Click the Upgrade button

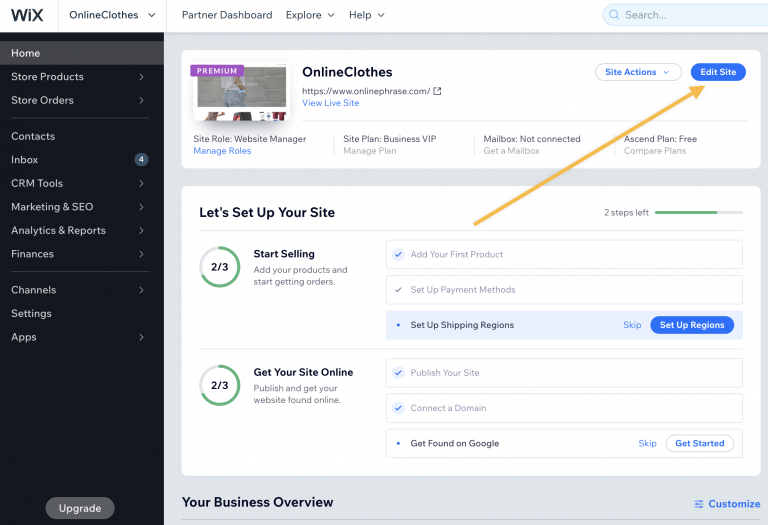click(x=80, y=508)
